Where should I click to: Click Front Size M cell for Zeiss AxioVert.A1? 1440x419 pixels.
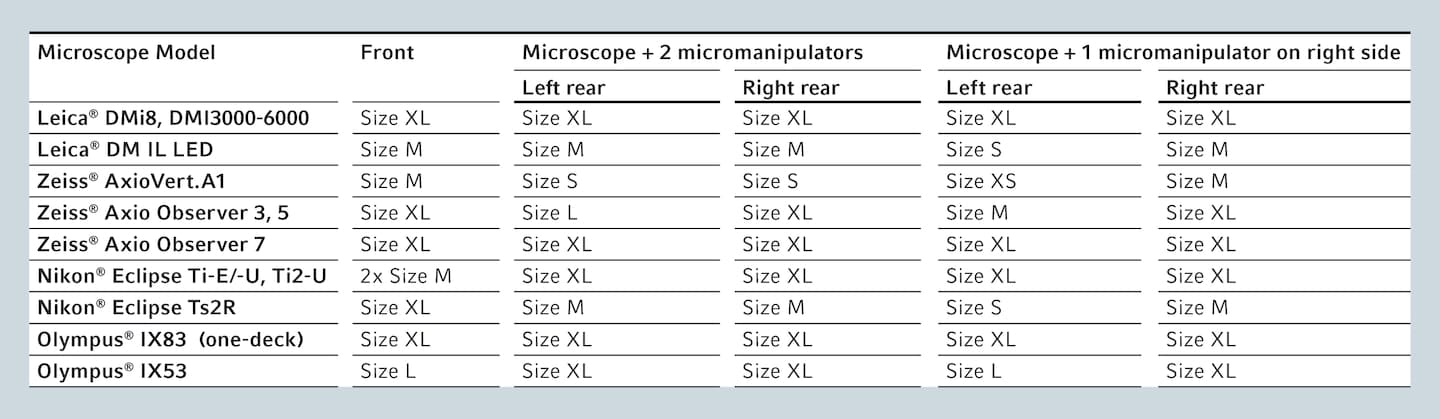pos(391,181)
